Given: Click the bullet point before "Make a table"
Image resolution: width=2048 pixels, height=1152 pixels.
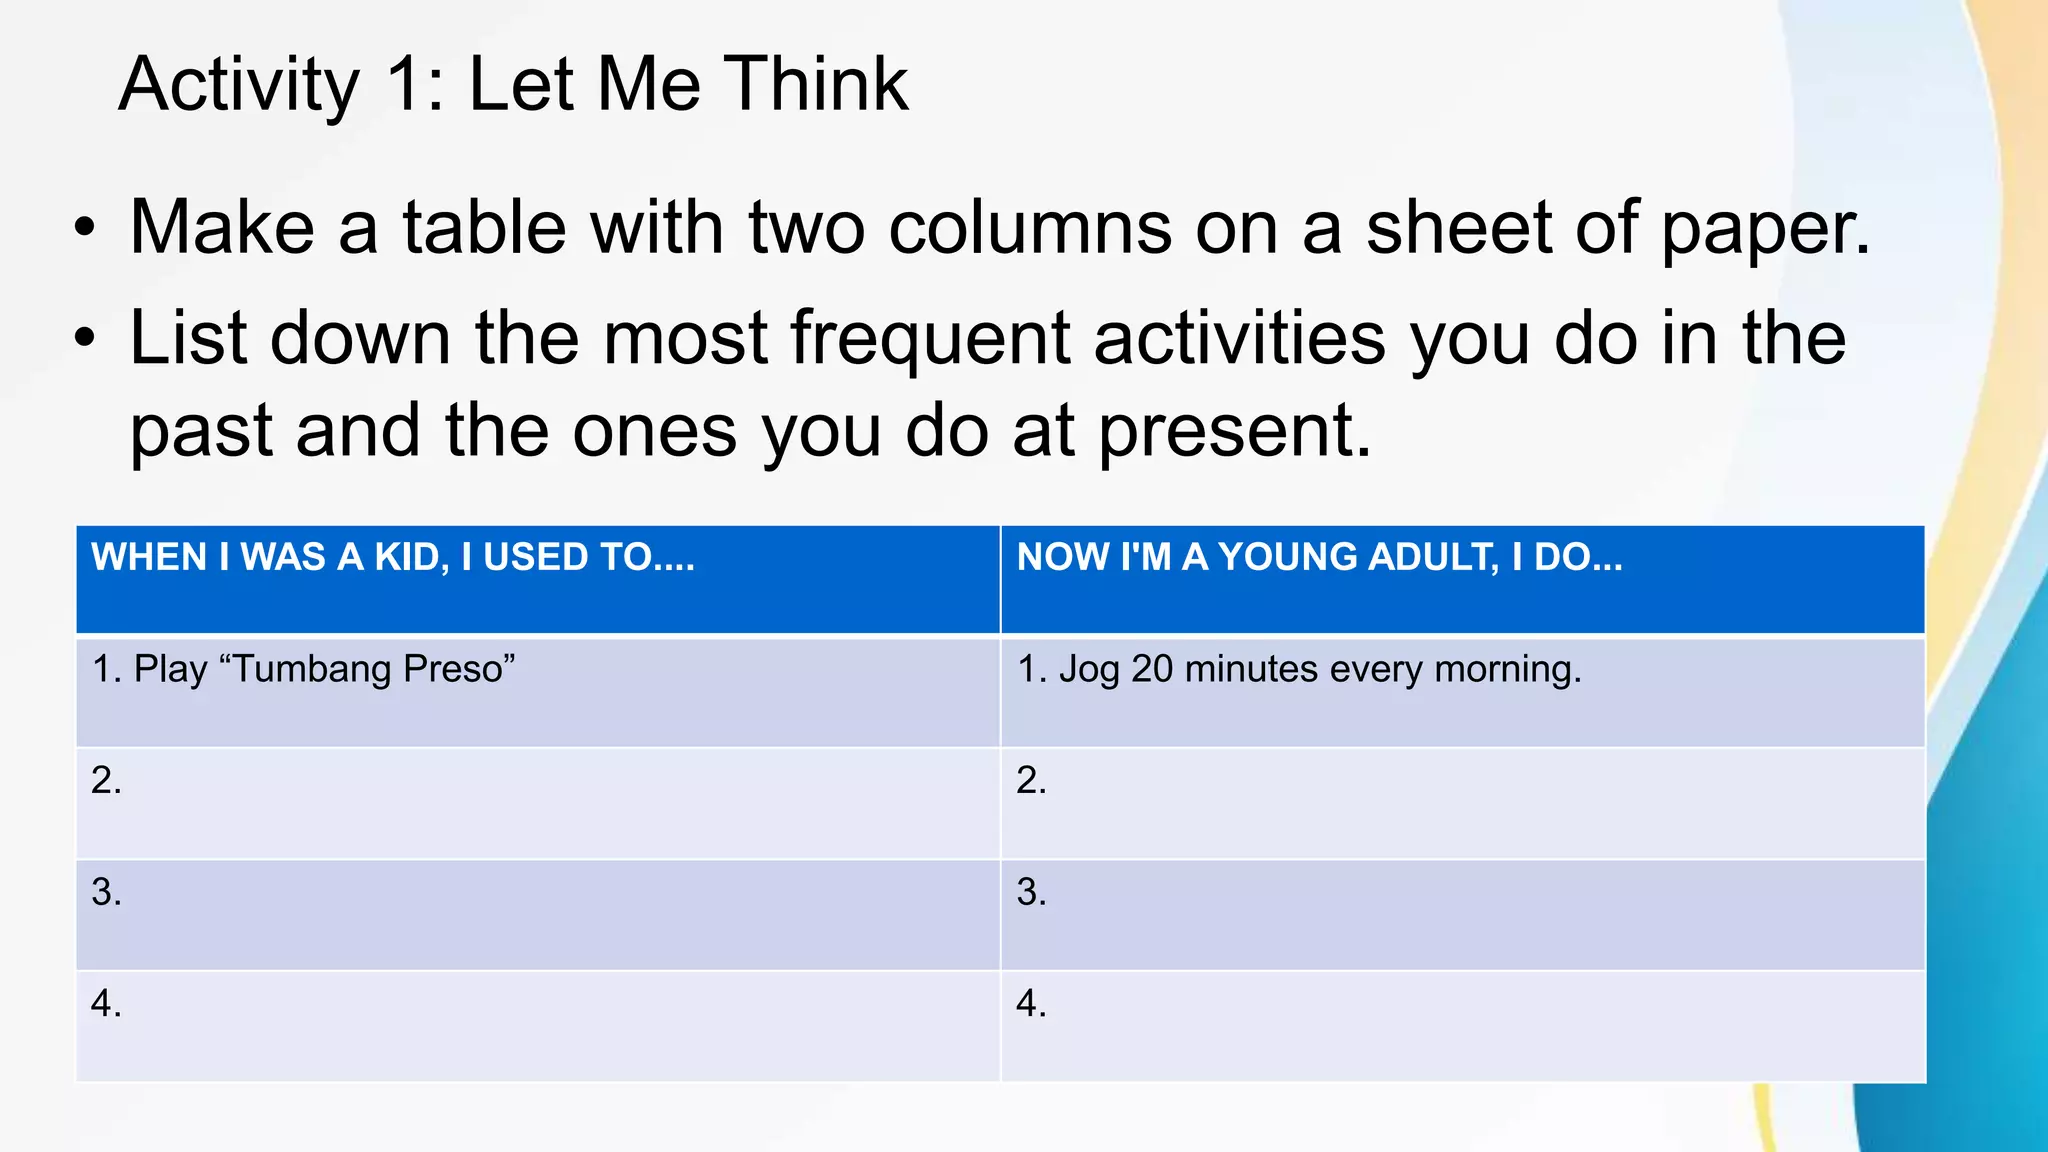Looking at the screenshot, I should click(86, 228).
